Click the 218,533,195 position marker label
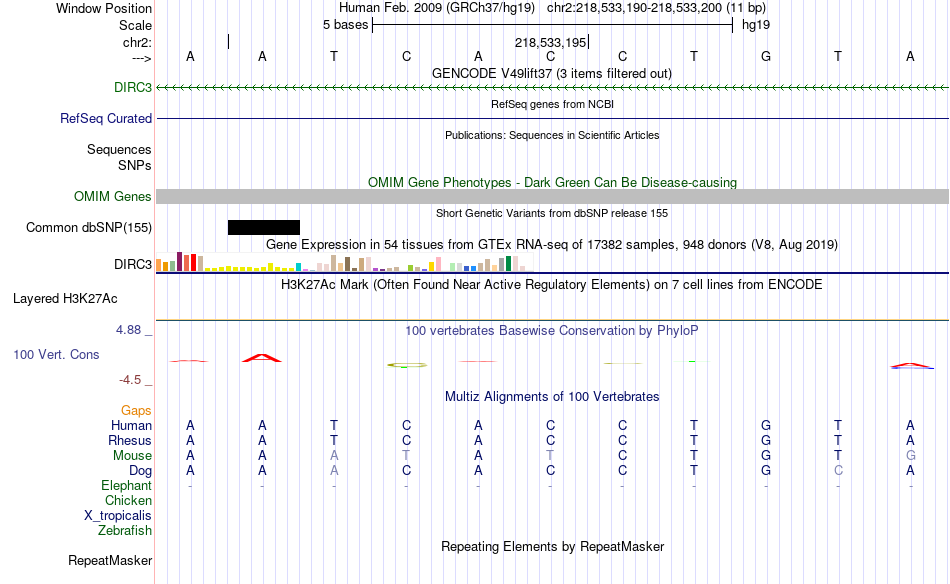Screen dimensions: 950x584 [550, 42]
